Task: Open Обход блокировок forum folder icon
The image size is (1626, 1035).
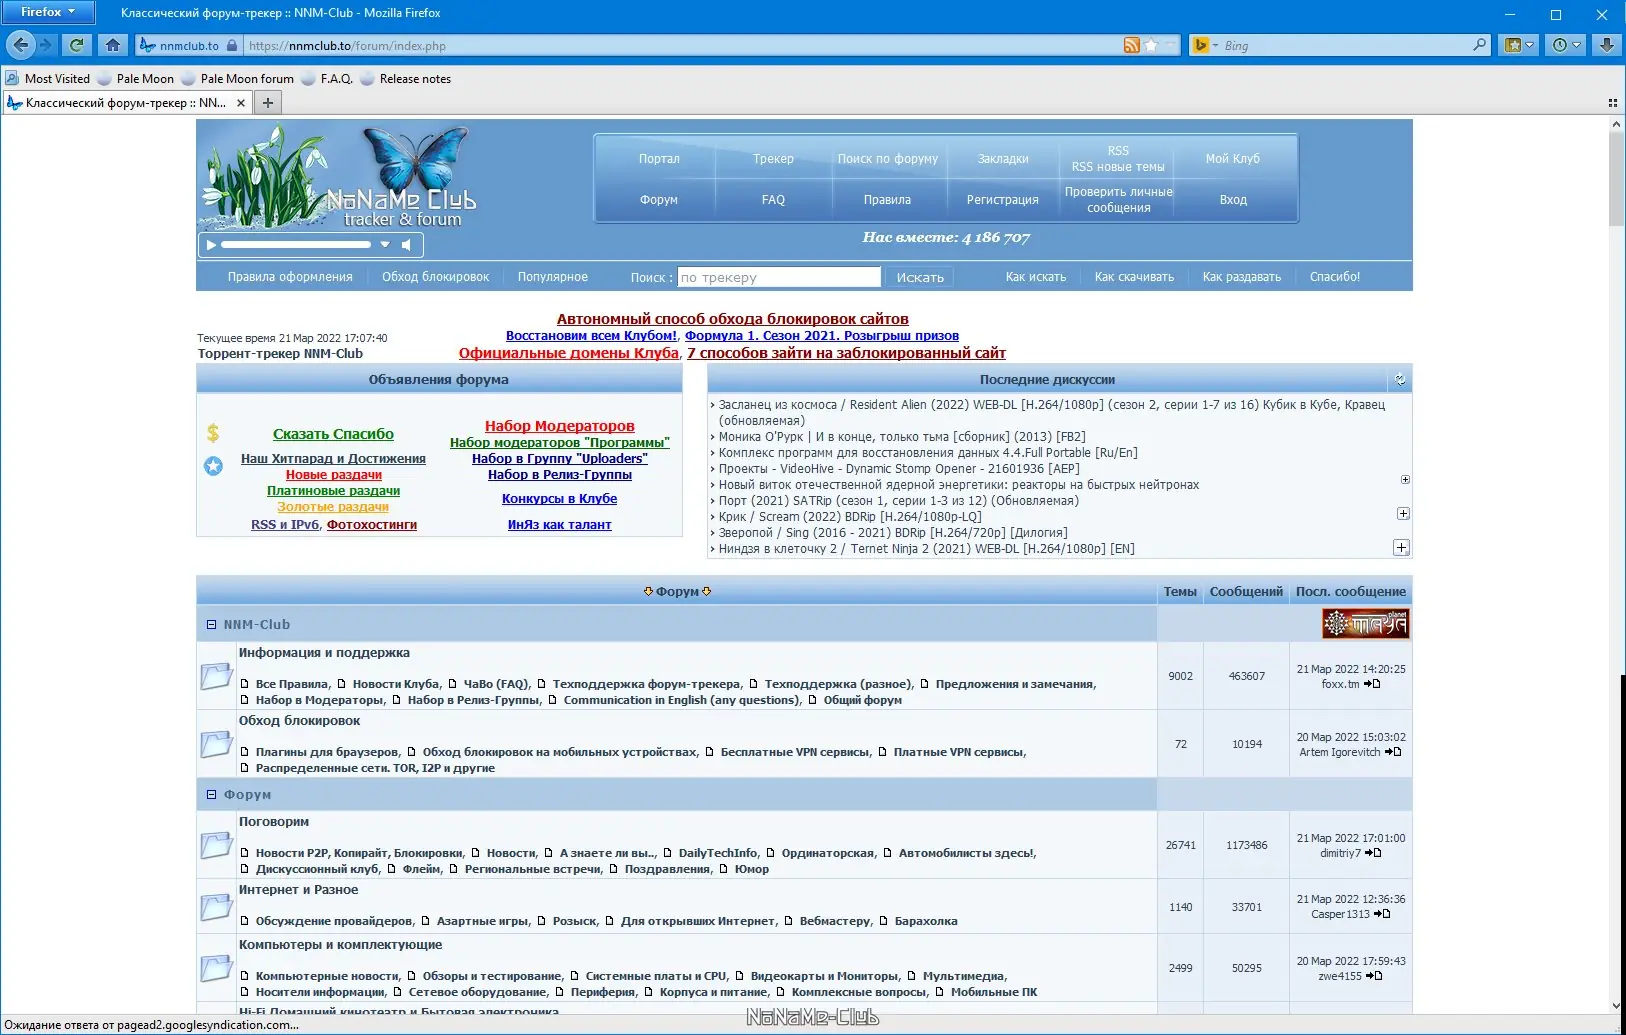Action: [216, 744]
